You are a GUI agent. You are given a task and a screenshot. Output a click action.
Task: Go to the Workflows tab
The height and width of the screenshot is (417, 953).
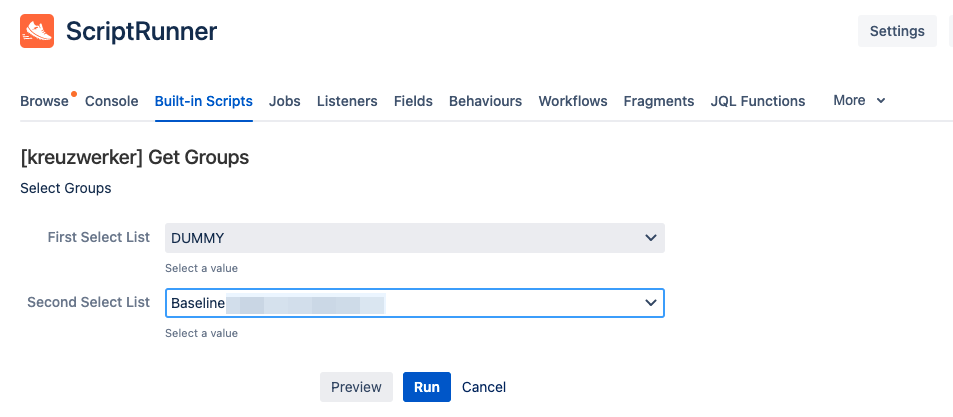coord(573,101)
